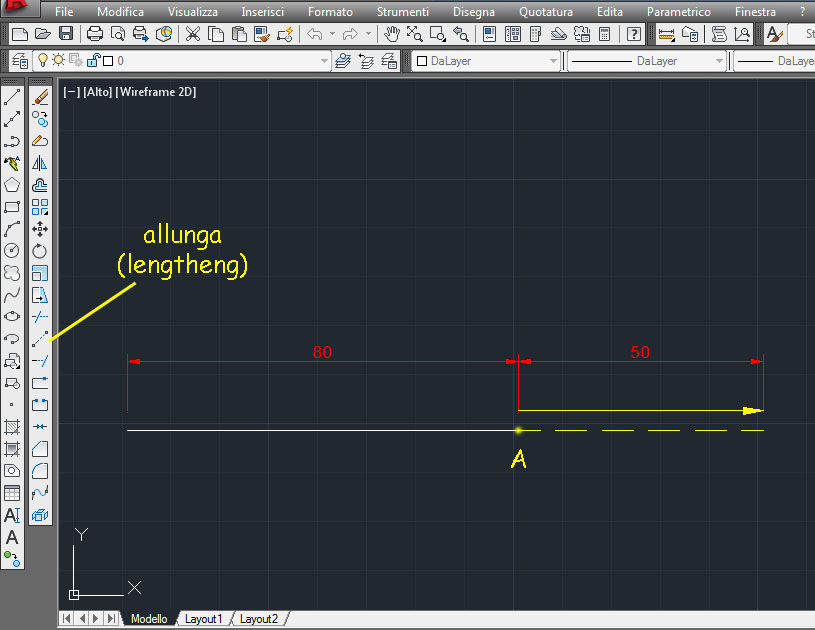815x630 pixels.
Task: Select the Rectangle draw tool
Action: pyautogui.click(x=12, y=207)
